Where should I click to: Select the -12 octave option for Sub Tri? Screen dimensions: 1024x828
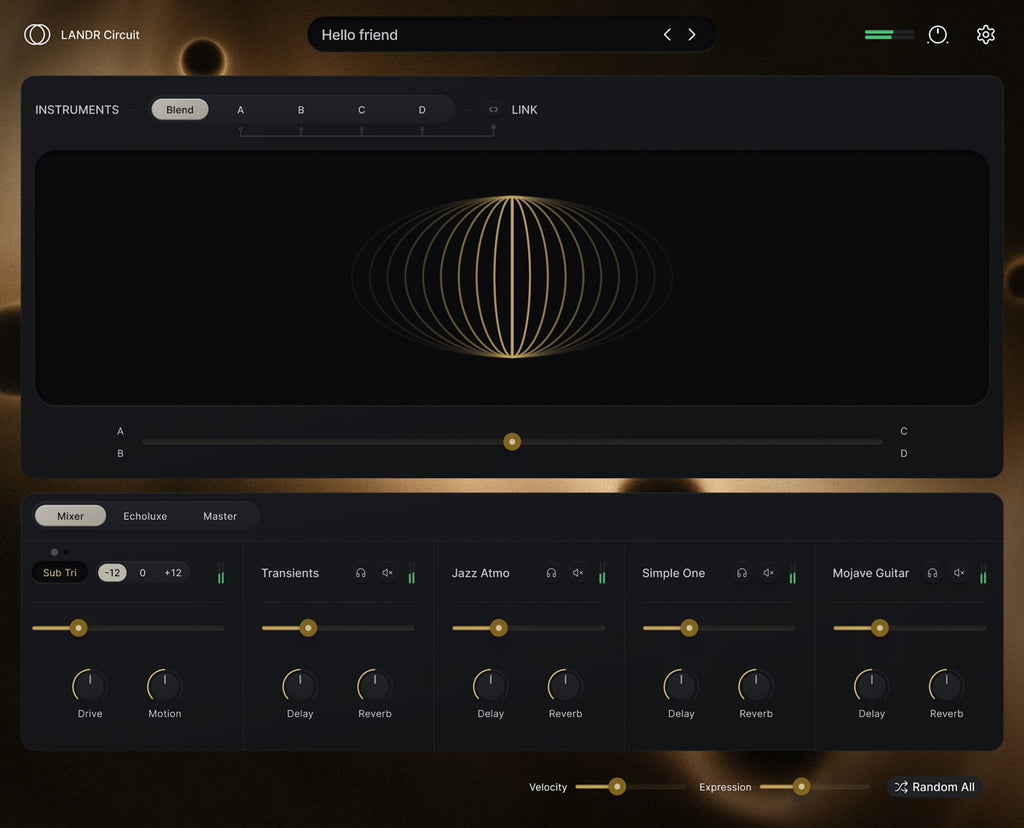[x=112, y=573]
